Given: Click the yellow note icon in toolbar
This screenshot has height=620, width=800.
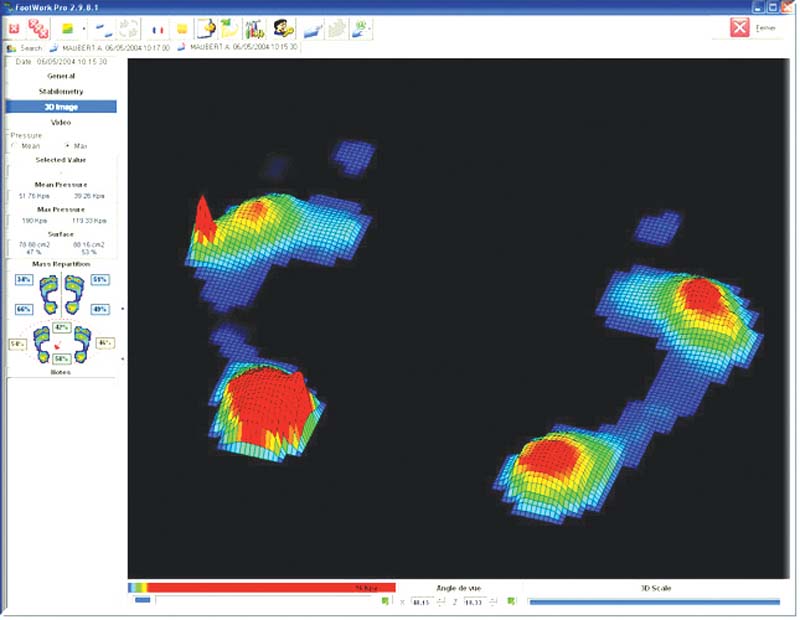Looking at the screenshot, I should [182, 29].
